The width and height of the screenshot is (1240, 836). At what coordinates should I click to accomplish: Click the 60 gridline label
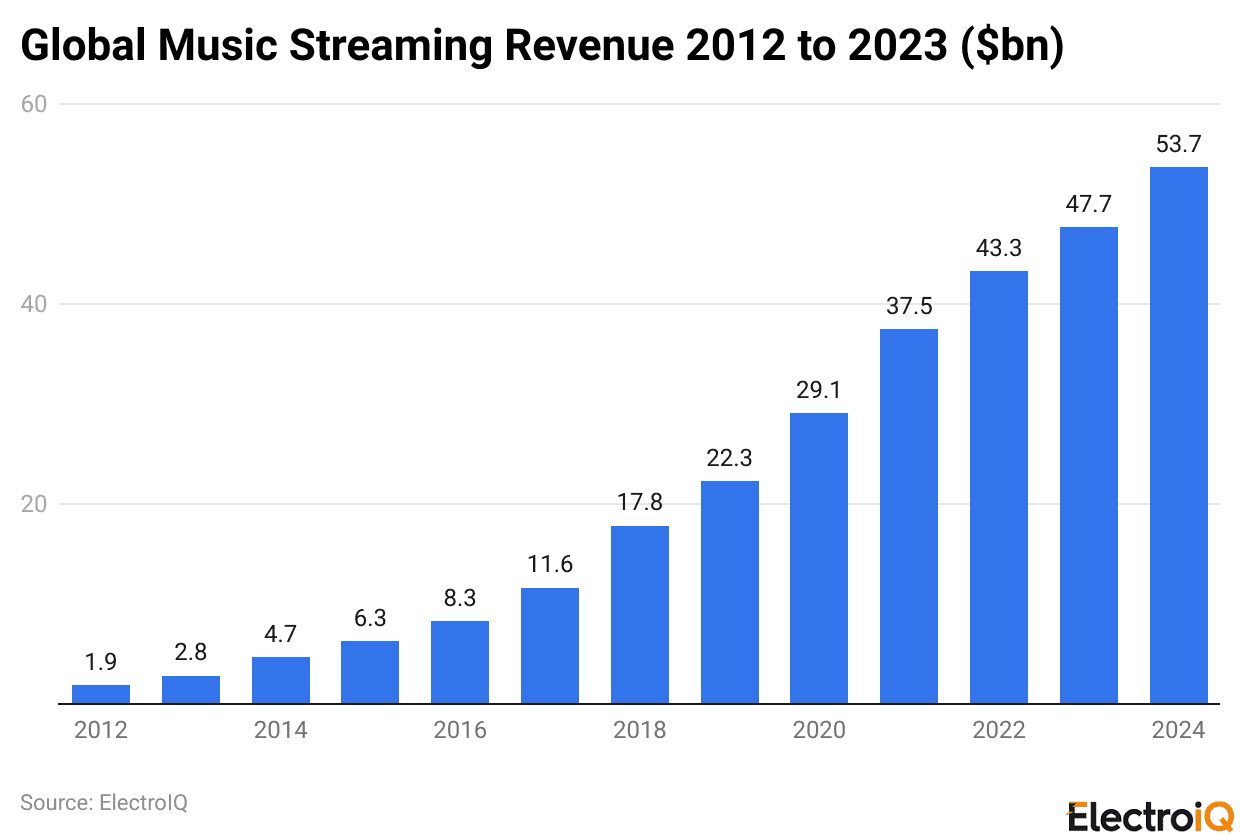coord(35,103)
